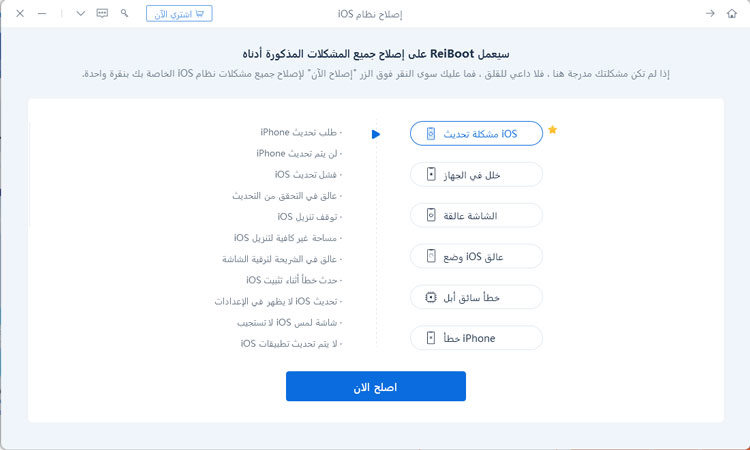Click the blue play arrow indicator

click(x=375, y=134)
